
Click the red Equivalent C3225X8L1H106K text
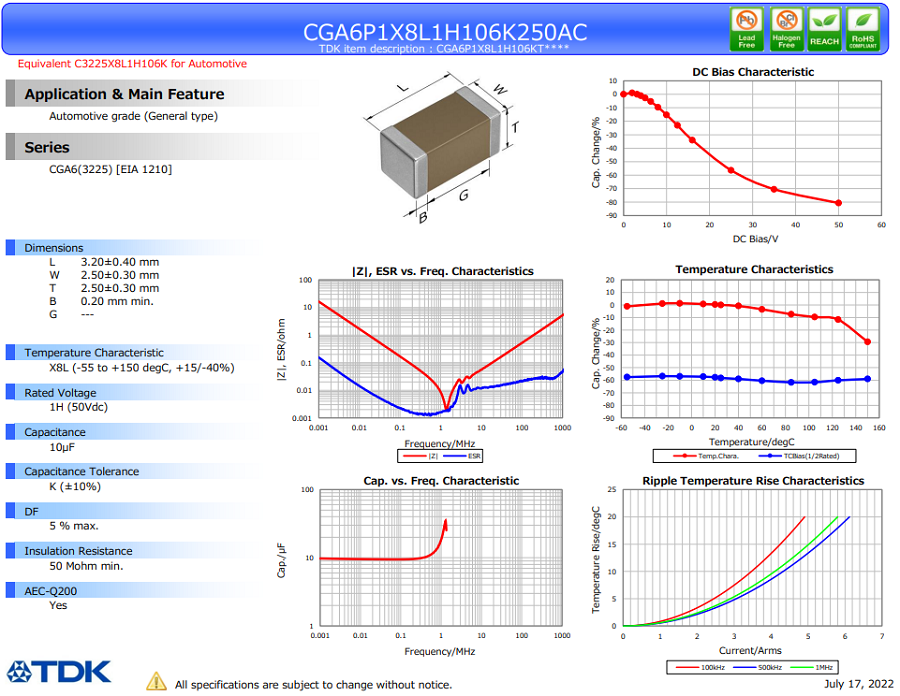[x=132, y=64]
